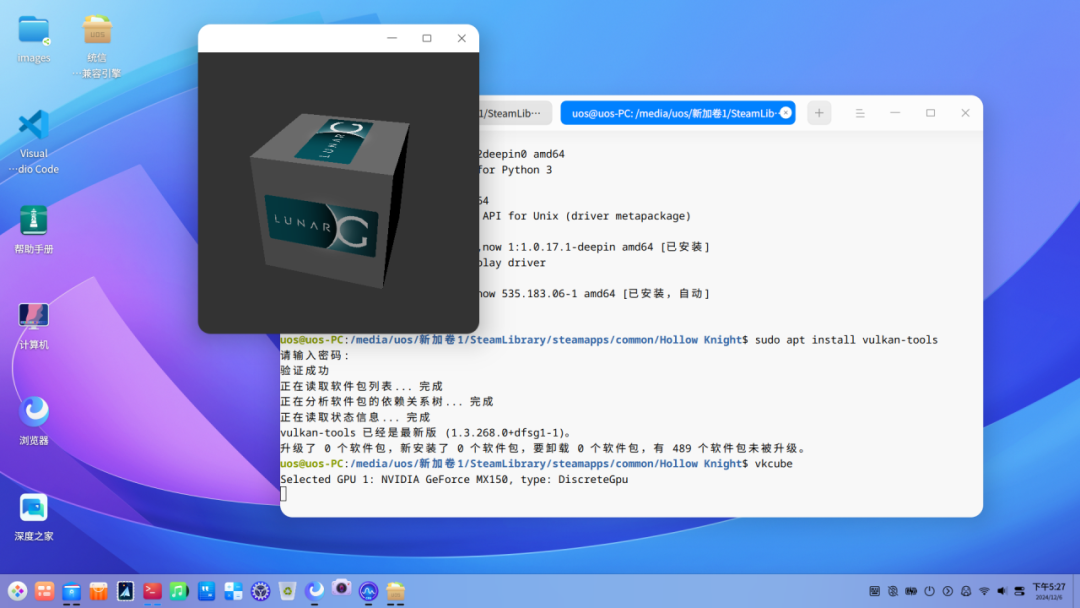Open the Trash icon in the dock

(287, 593)
